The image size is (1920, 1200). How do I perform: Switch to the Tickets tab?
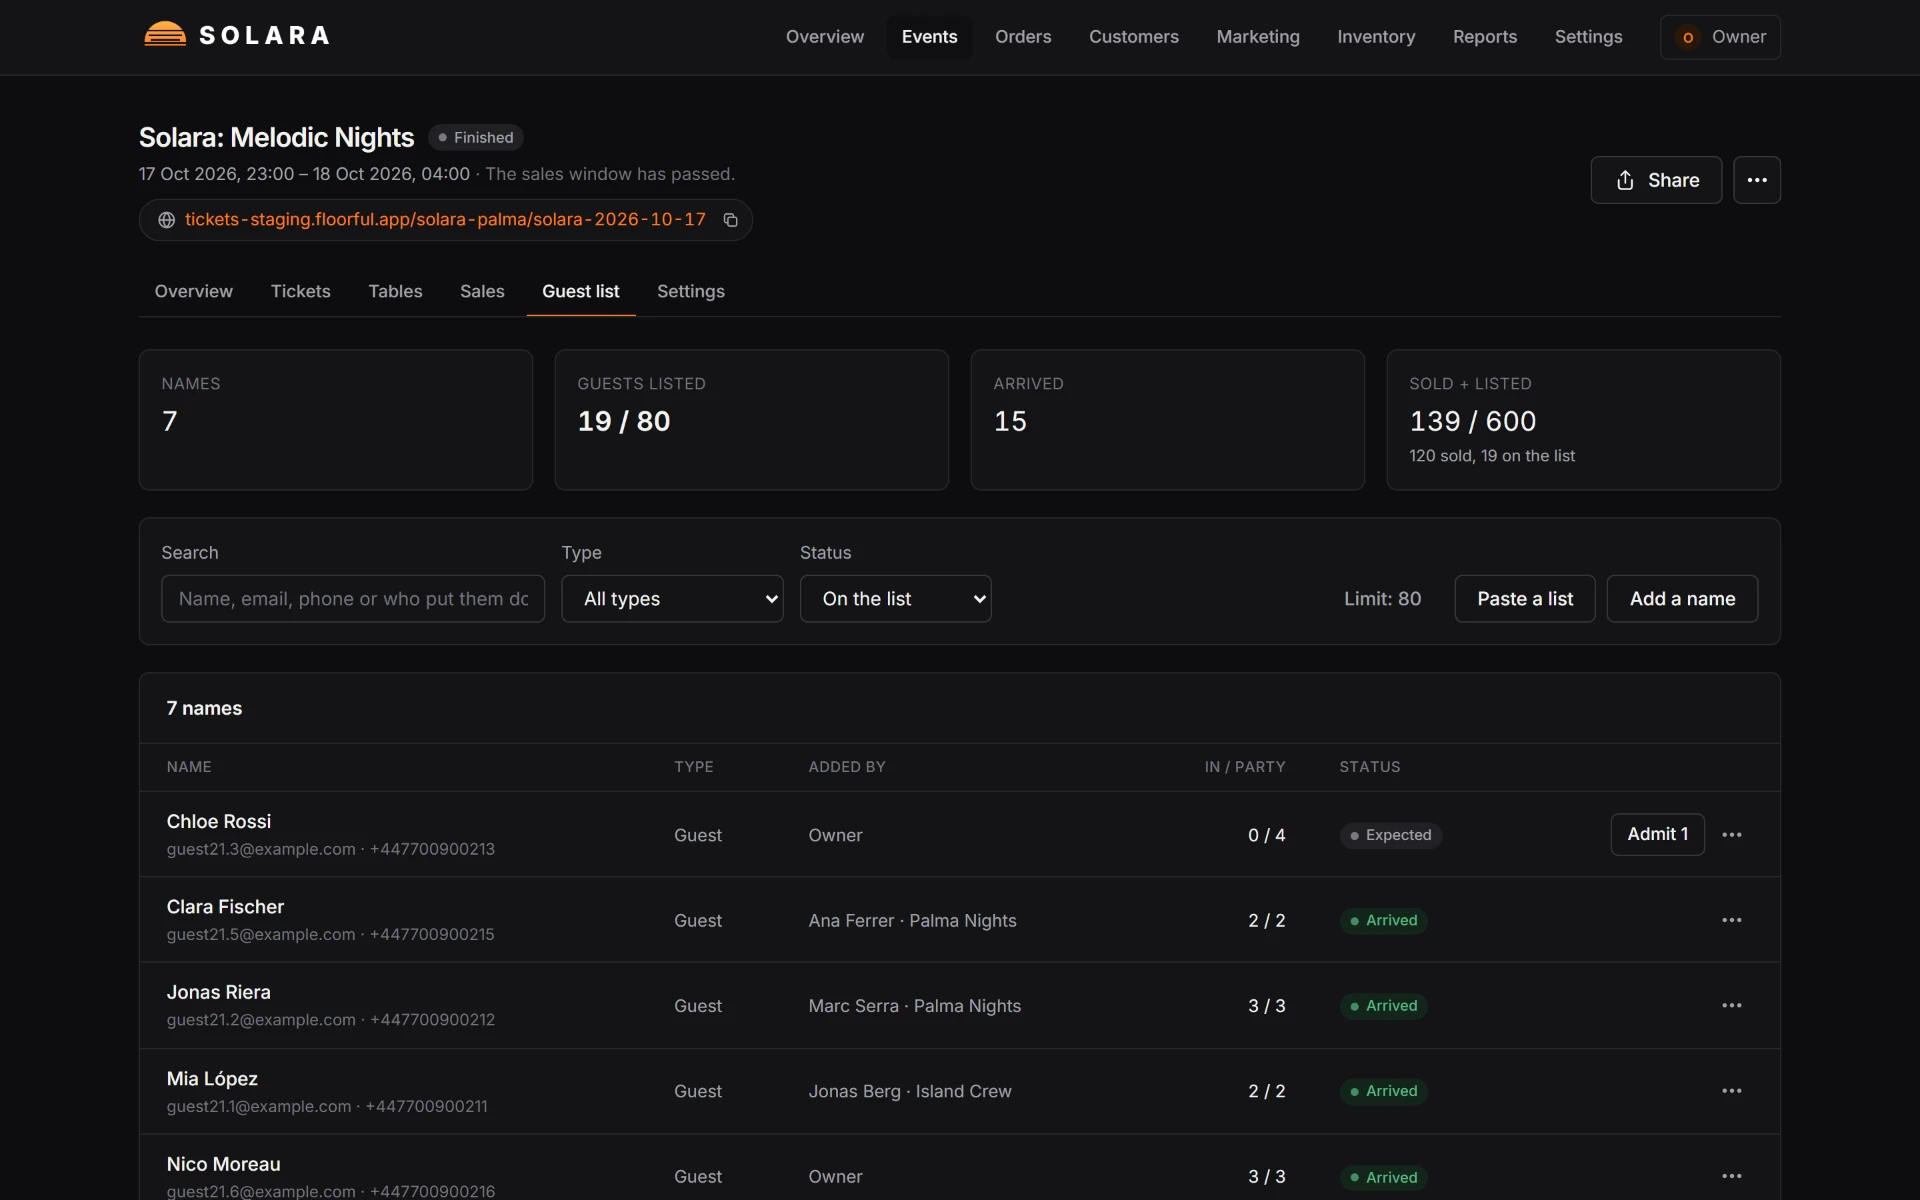[x=300, y=291]
